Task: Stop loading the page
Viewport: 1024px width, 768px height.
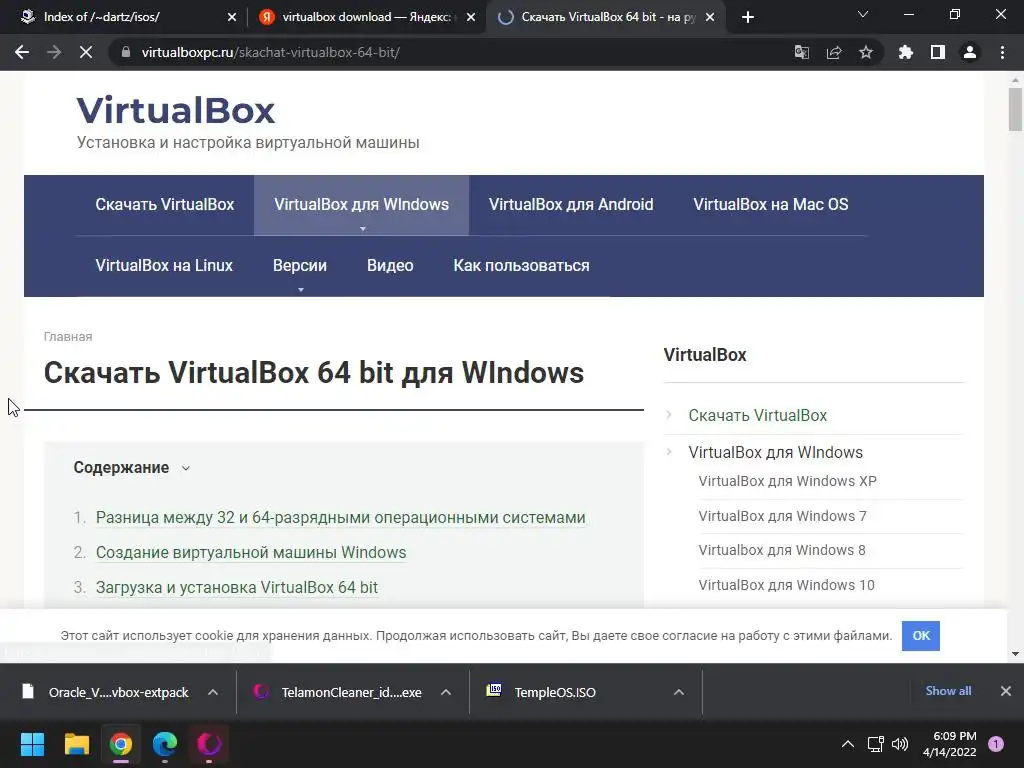Action: (x=86, y=52)
